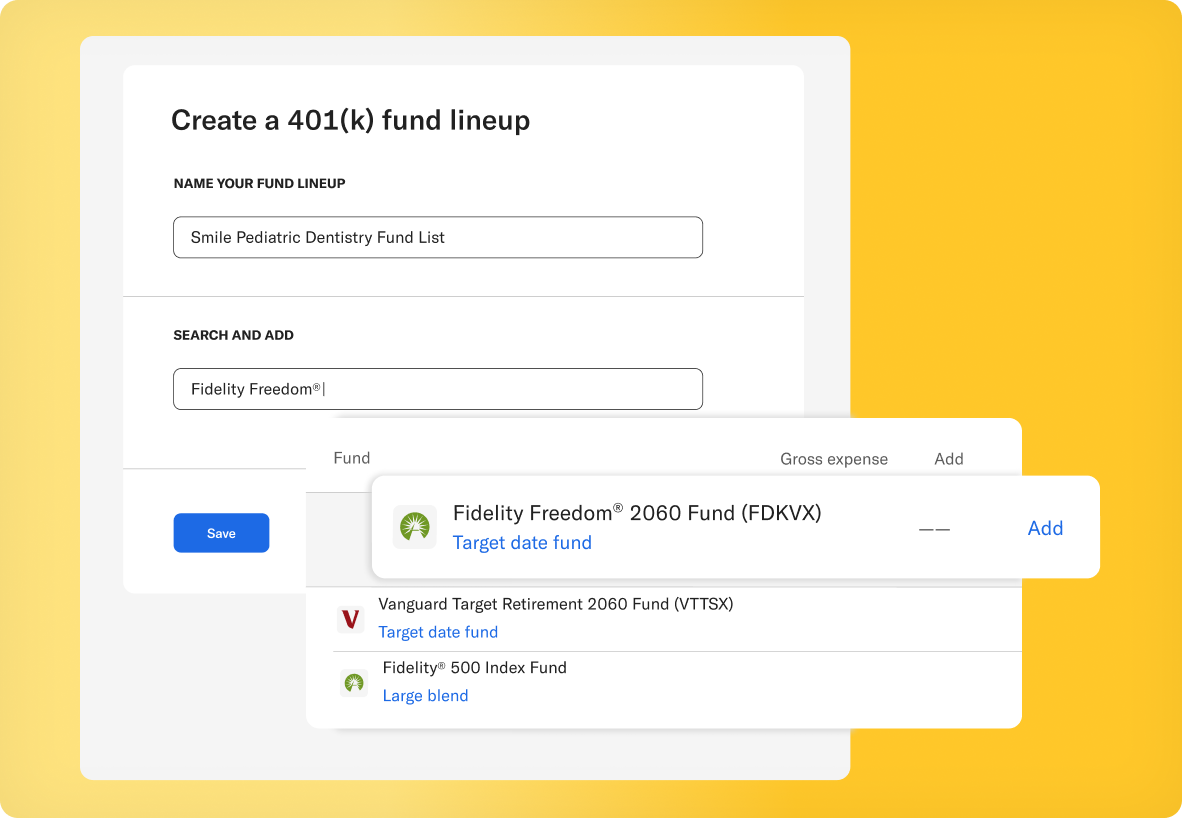The height and width of the screenshot is (818, 1182).
Task: Click the SEARCH AND ADD label
Action: pos(234,335)
